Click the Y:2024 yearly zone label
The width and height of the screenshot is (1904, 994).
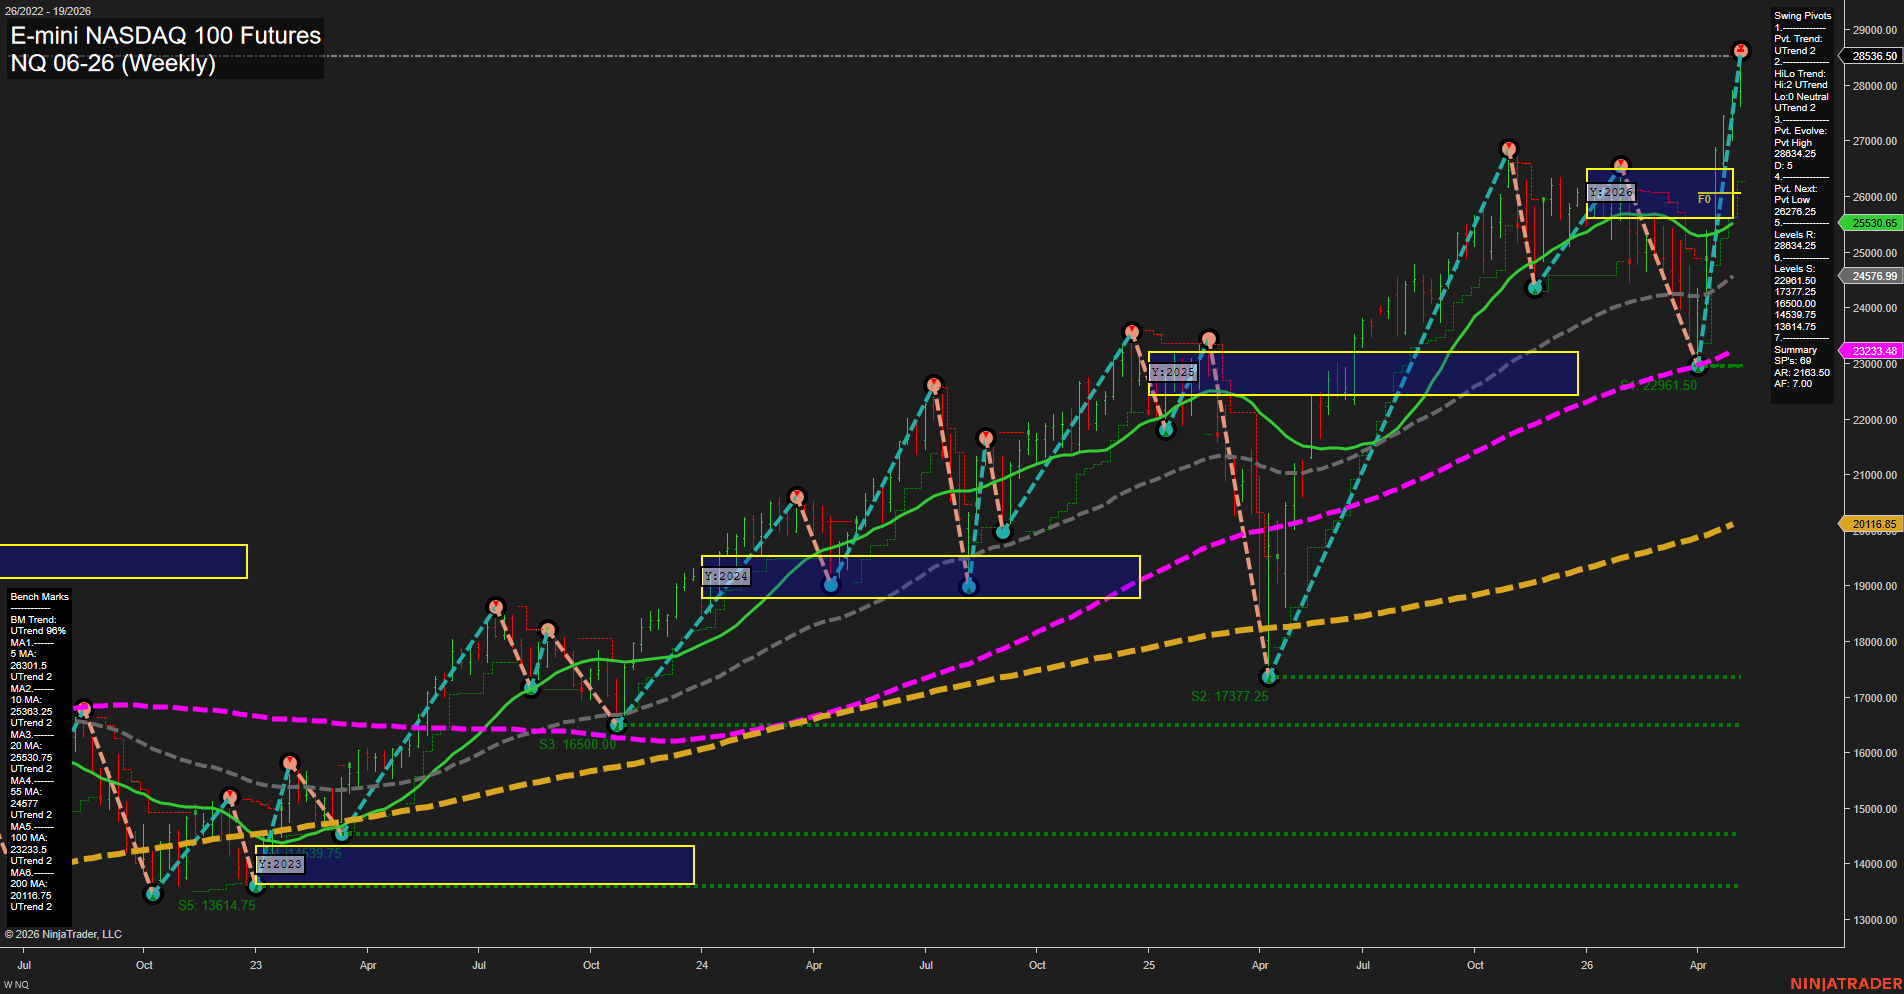pyautogui.click(x=726, y=576)
